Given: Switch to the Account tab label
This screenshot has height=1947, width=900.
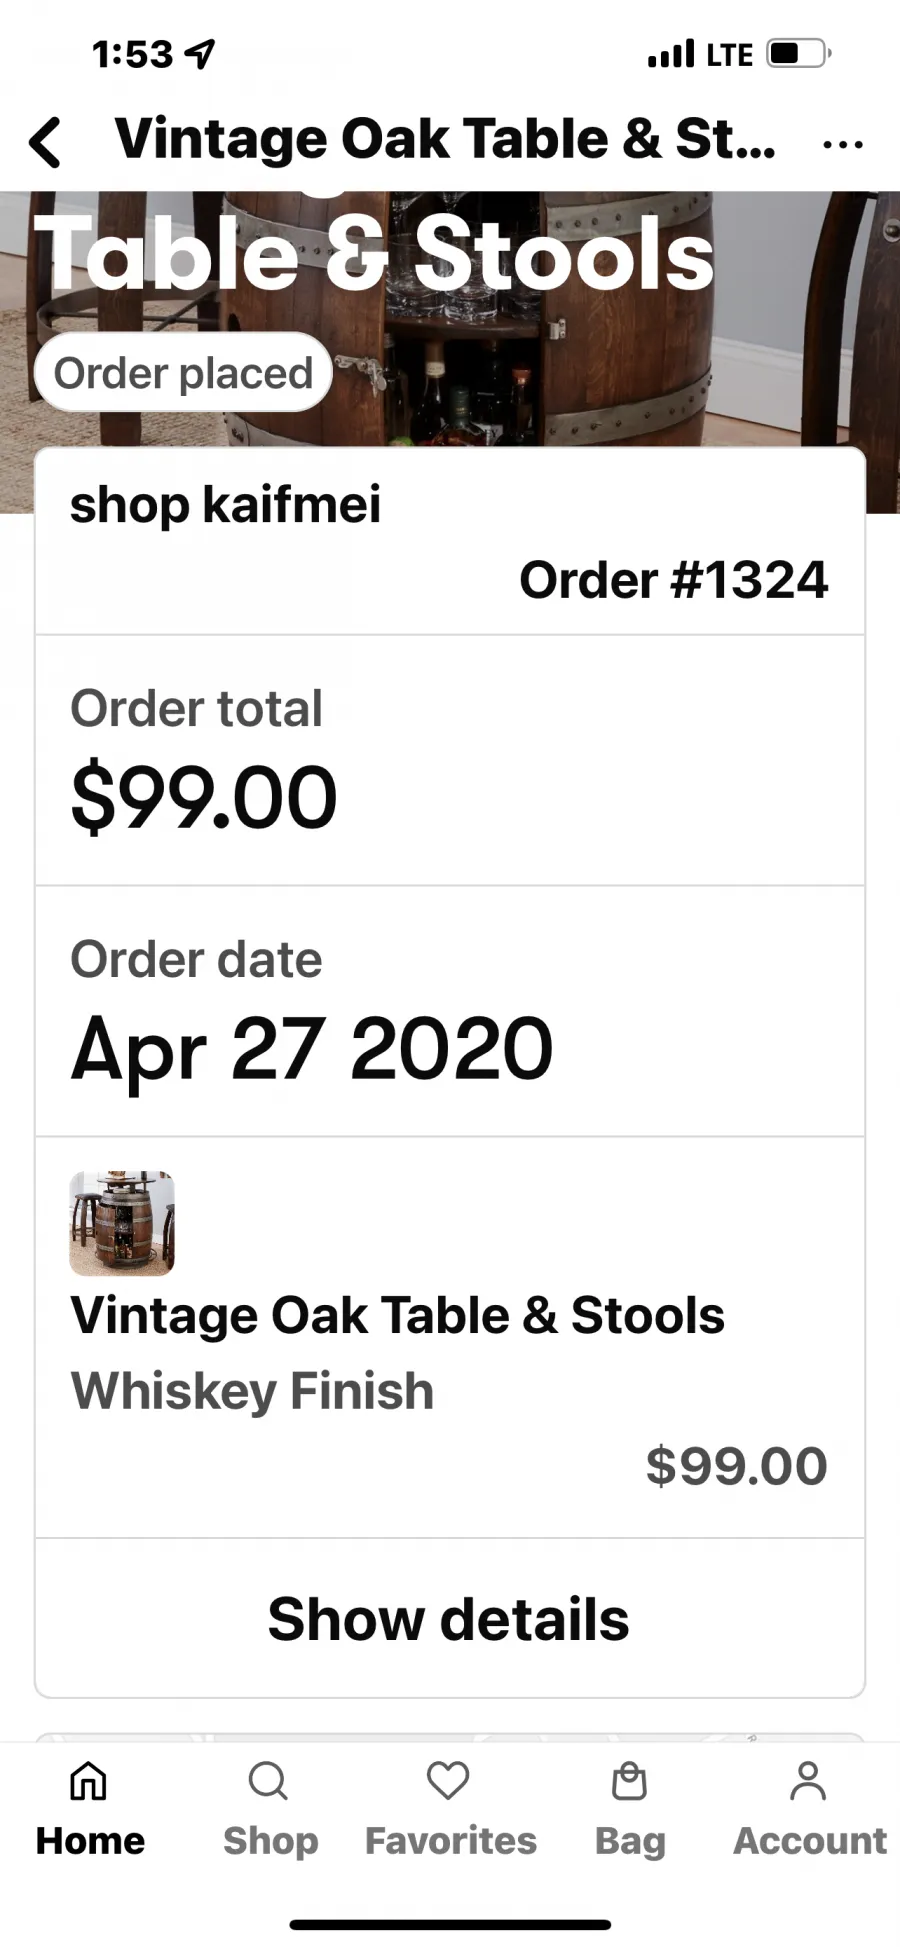Looking at the screenshot, I should (810, 1840).
